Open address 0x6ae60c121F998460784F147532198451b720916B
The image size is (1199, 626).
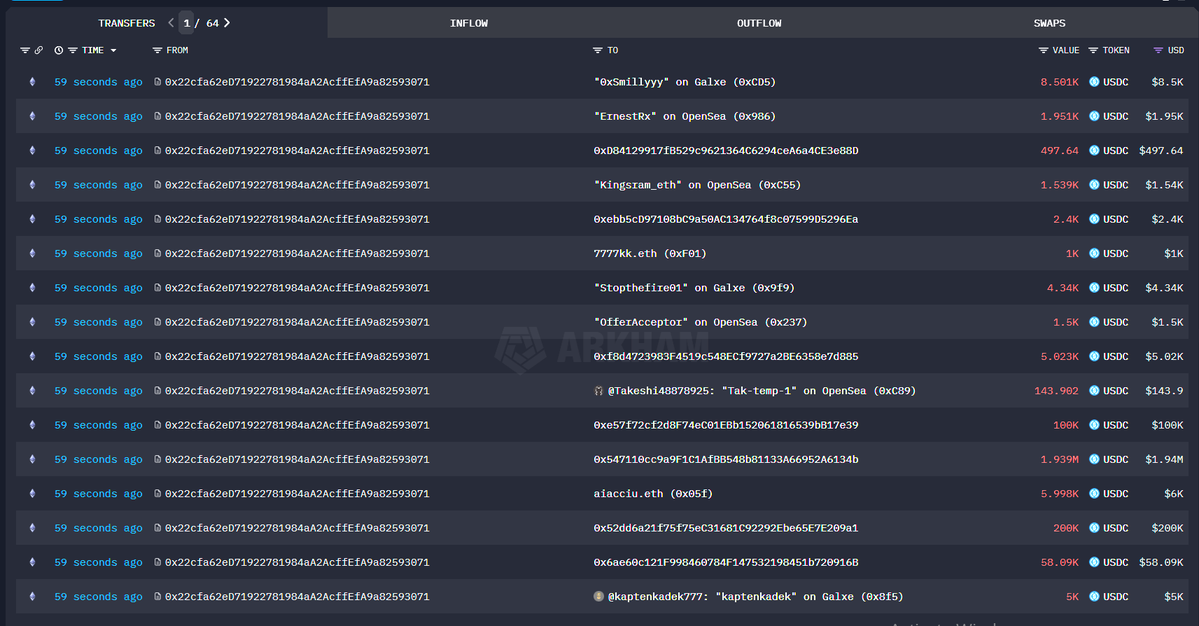click(x=726, y=563)
